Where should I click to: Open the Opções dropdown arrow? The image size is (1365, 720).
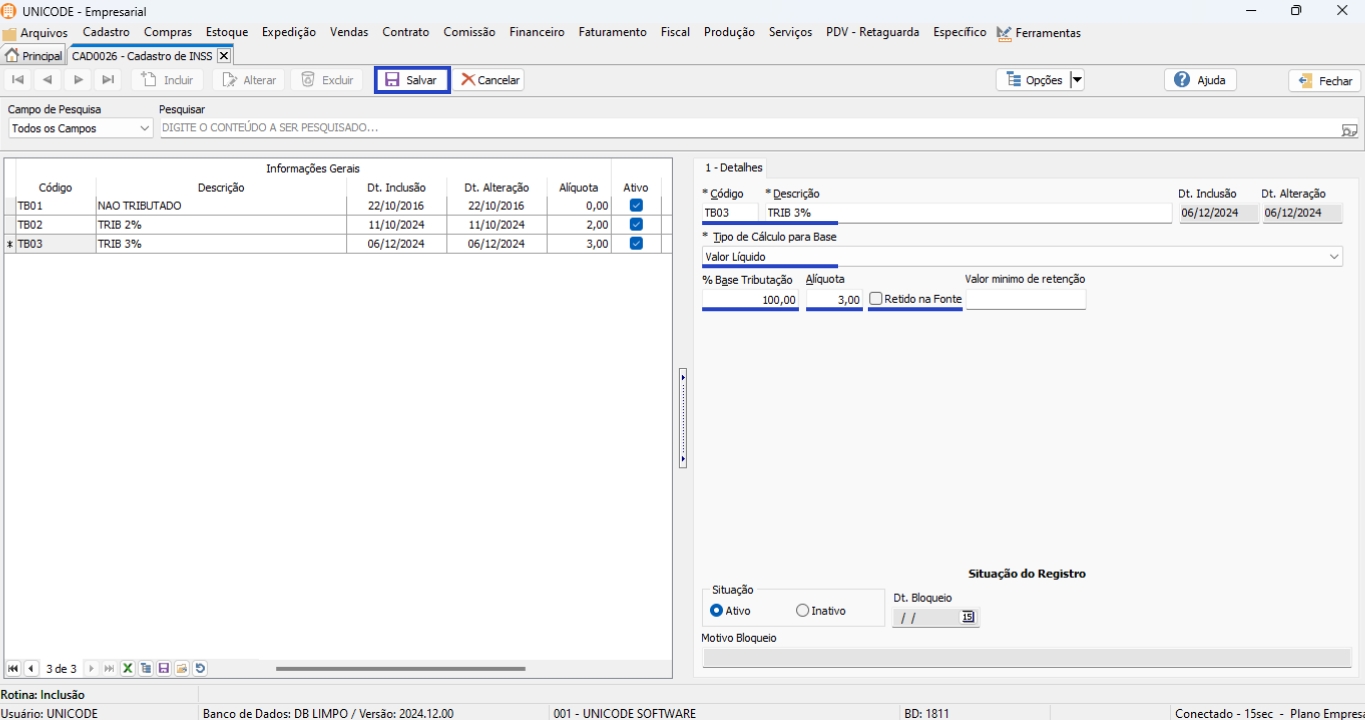[x=1077, y=80]
